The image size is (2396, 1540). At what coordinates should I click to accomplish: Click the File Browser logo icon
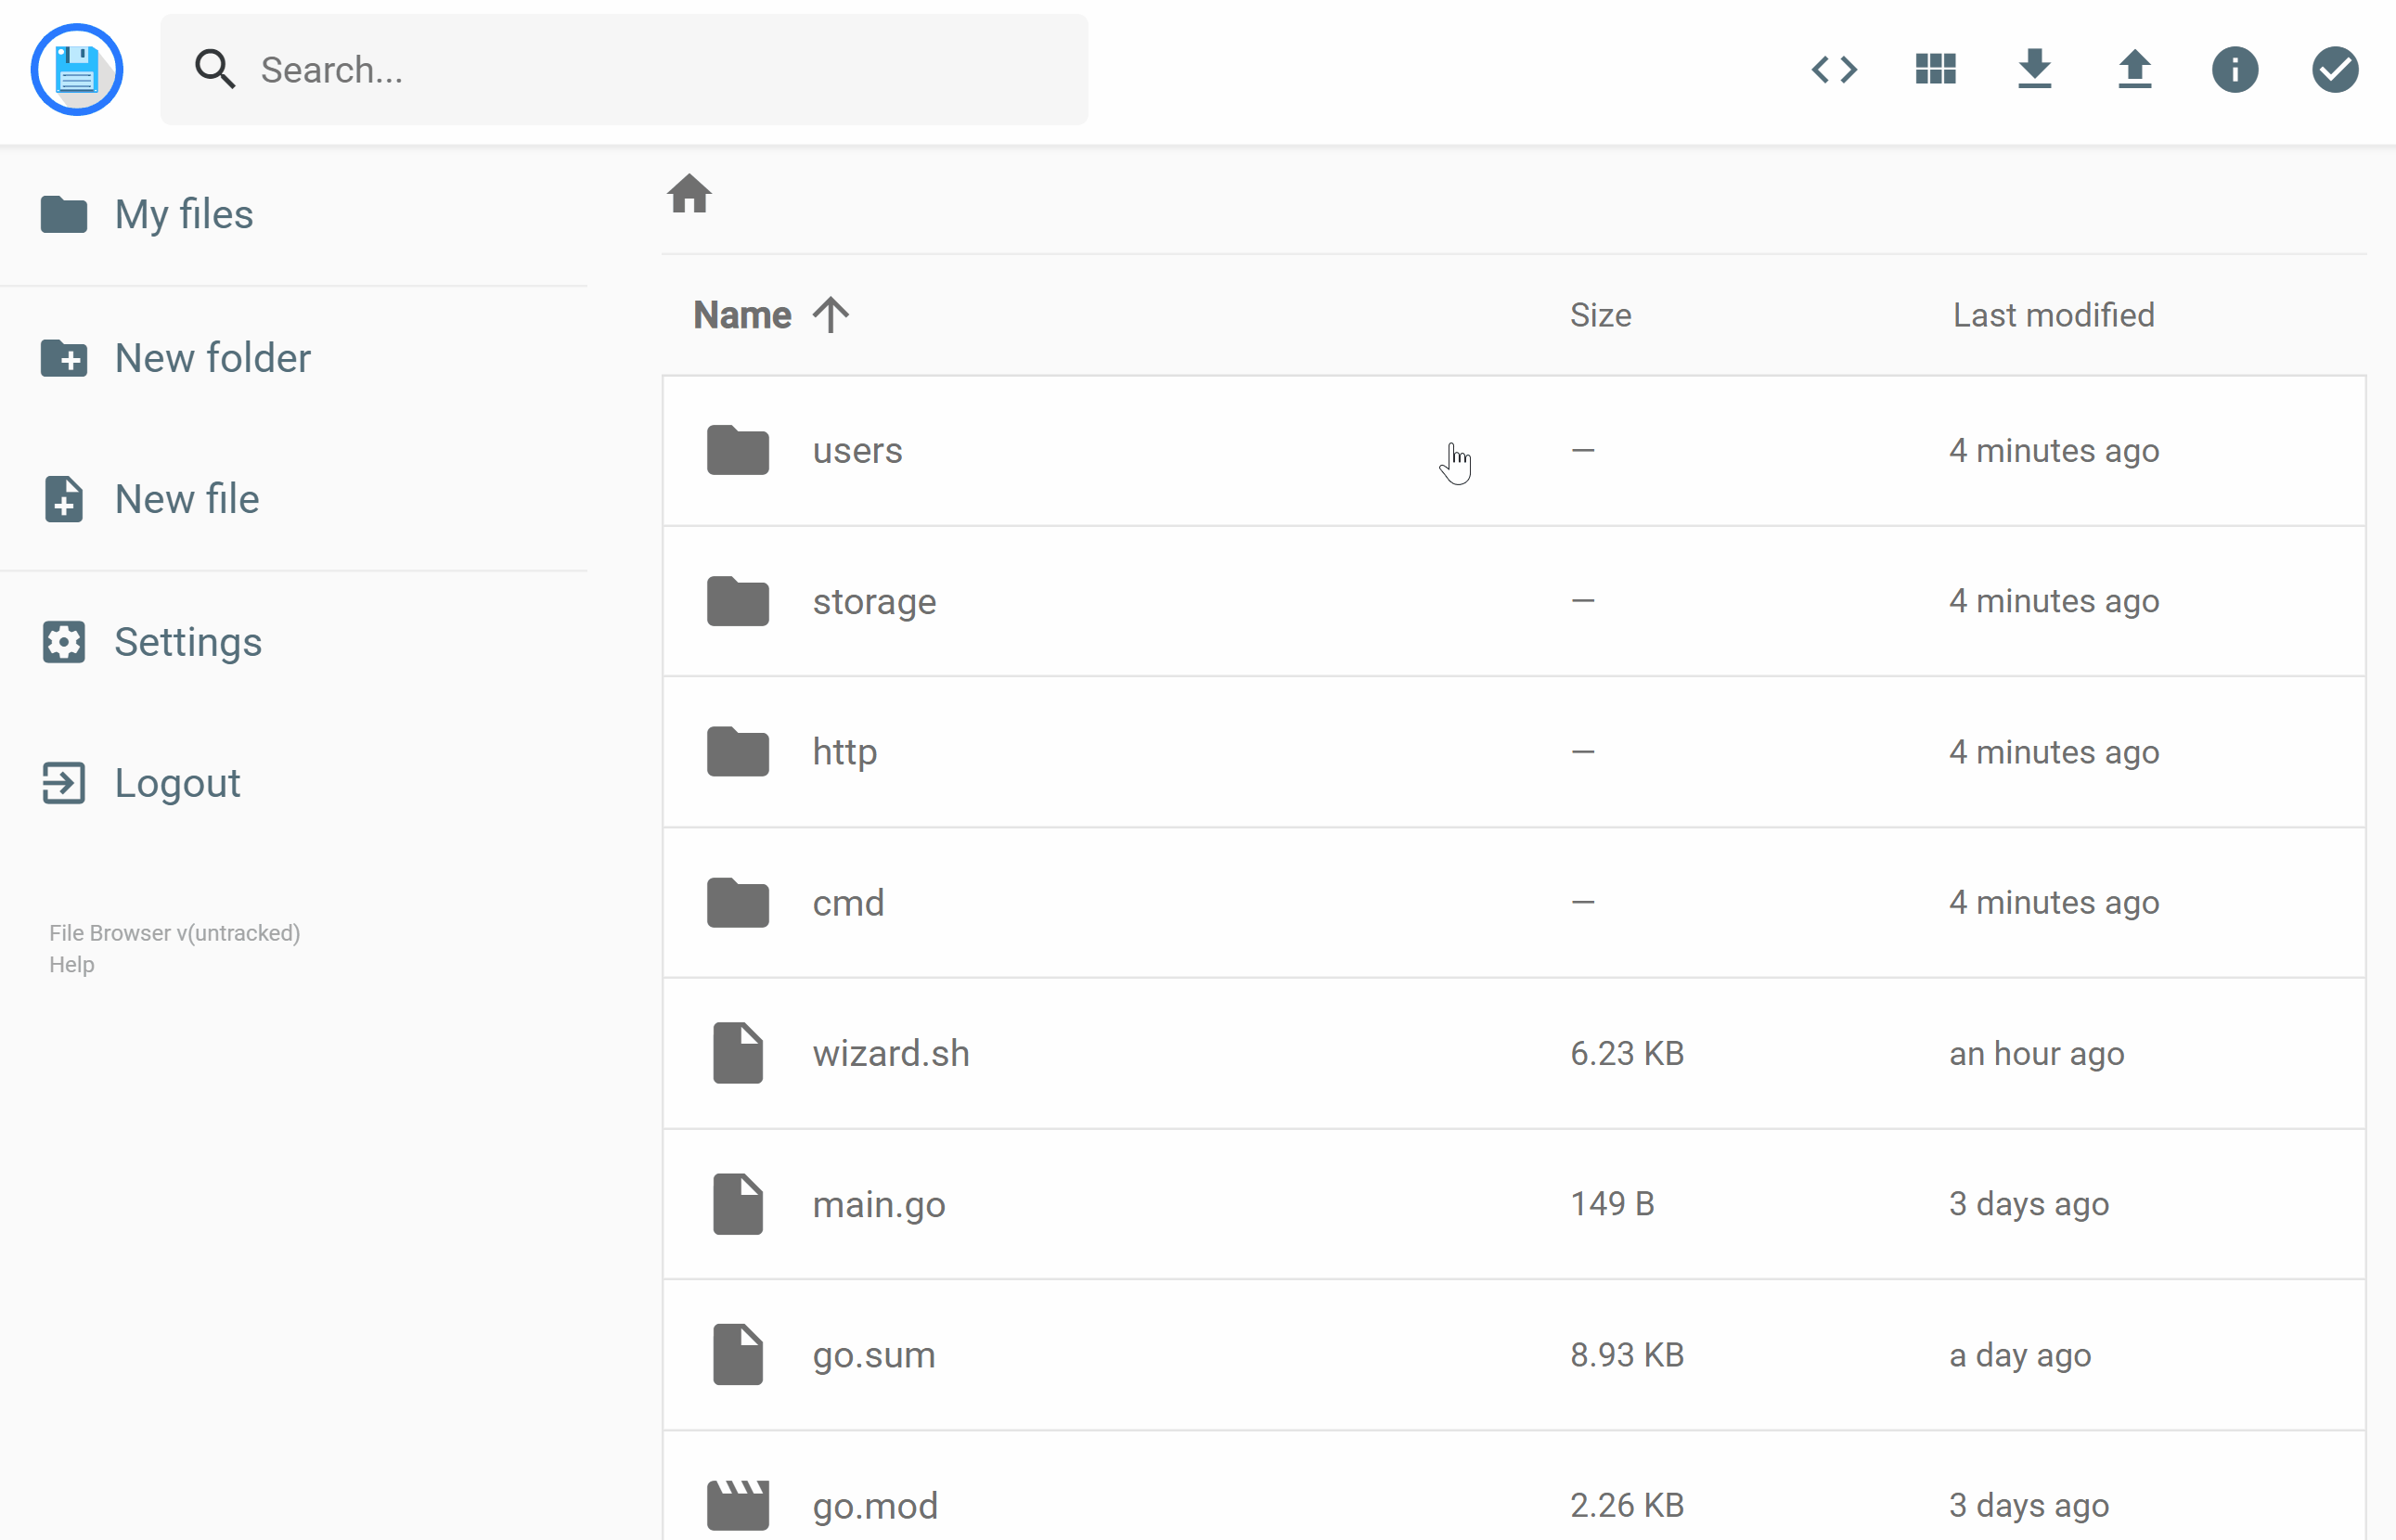click(79, 70)
